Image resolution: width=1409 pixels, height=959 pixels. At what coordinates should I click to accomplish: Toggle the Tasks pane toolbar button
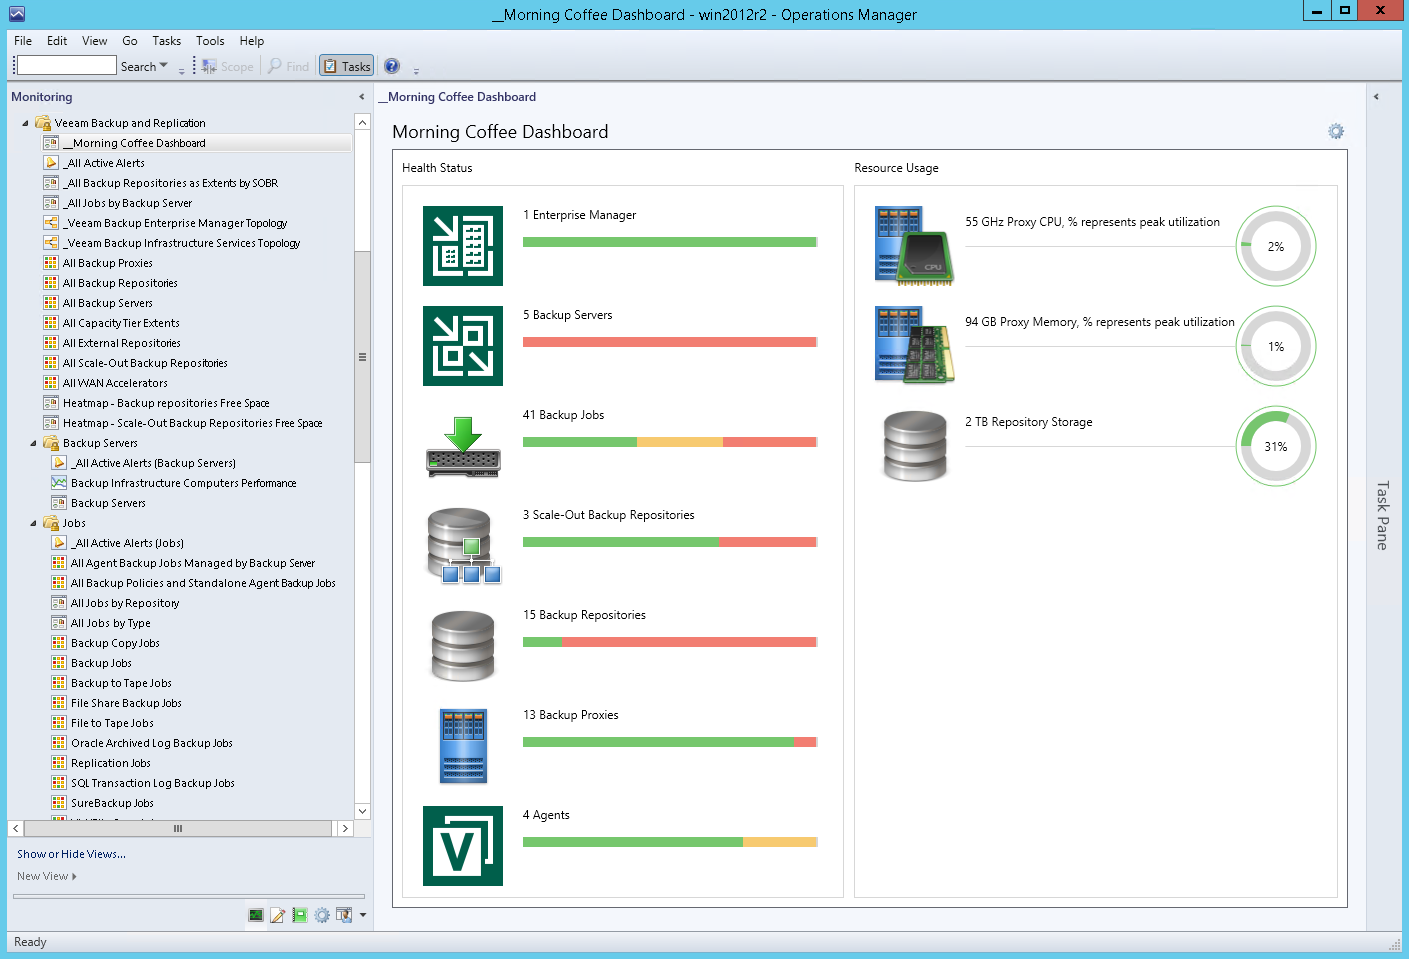[x=346, y=66]
